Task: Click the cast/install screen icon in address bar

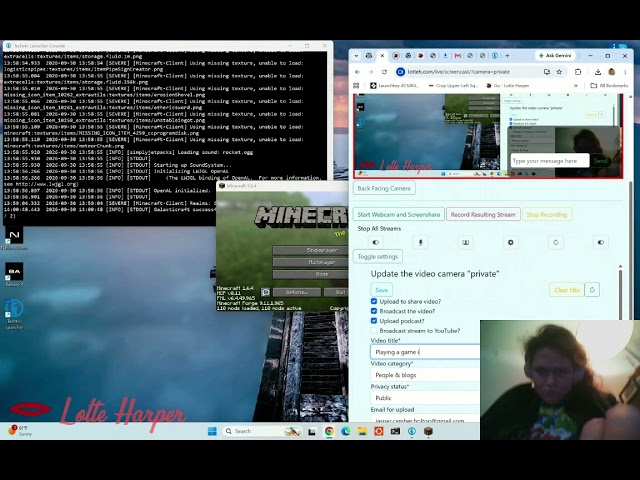Action: coord(547,72)
